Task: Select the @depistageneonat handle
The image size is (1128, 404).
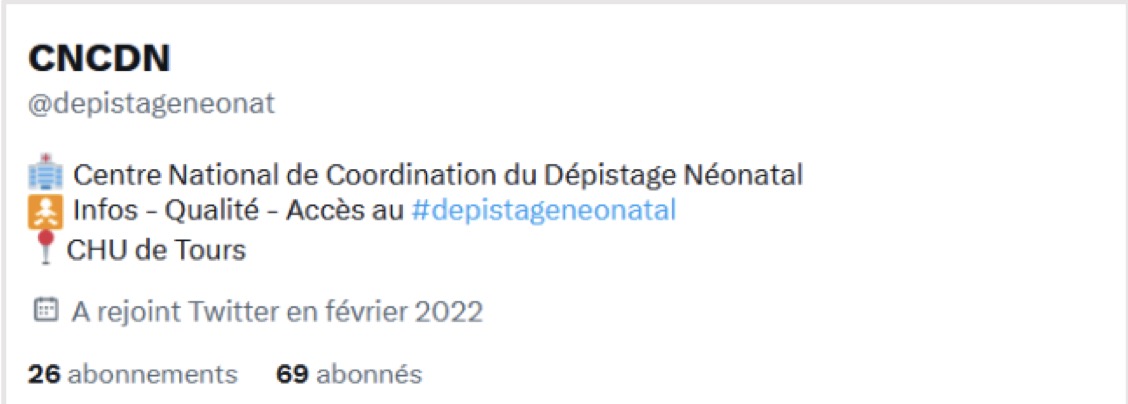Action: pos(151,102)
